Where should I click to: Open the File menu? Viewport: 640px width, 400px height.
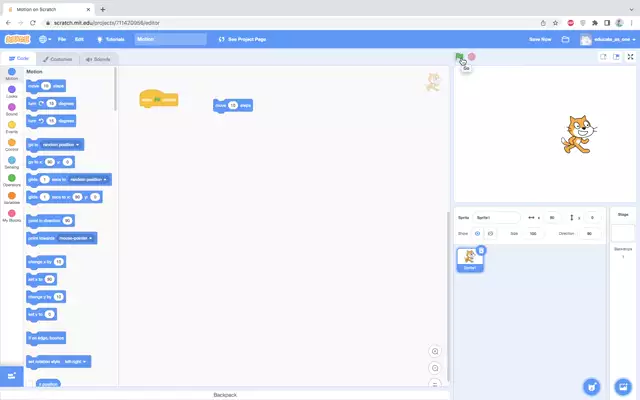[62, 39]
